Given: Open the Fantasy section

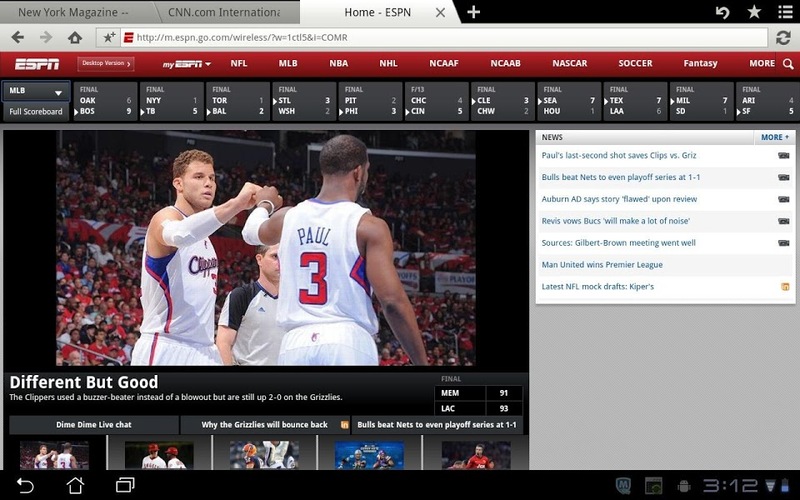Looking at the screenshot, I should [x=700, y=63].
